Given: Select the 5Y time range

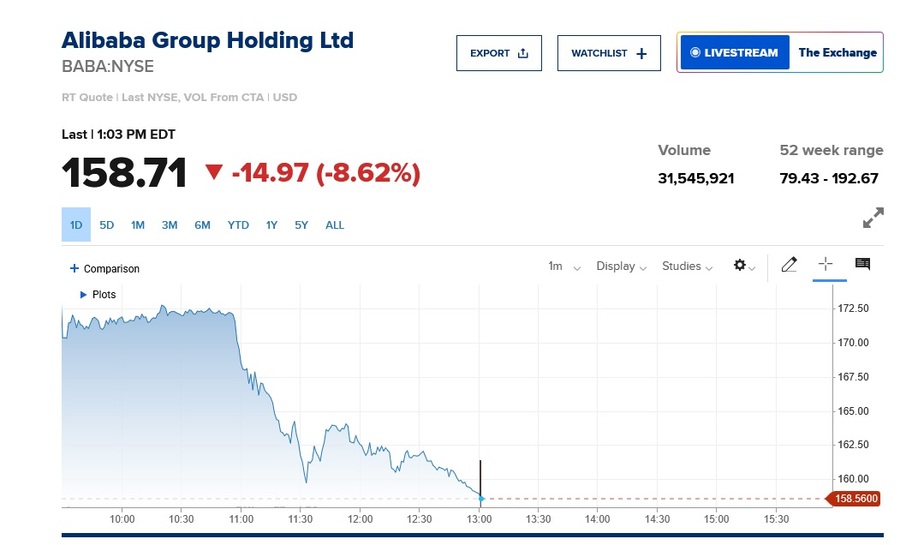Looking at the screenshot, I should (x=302, y=225).
